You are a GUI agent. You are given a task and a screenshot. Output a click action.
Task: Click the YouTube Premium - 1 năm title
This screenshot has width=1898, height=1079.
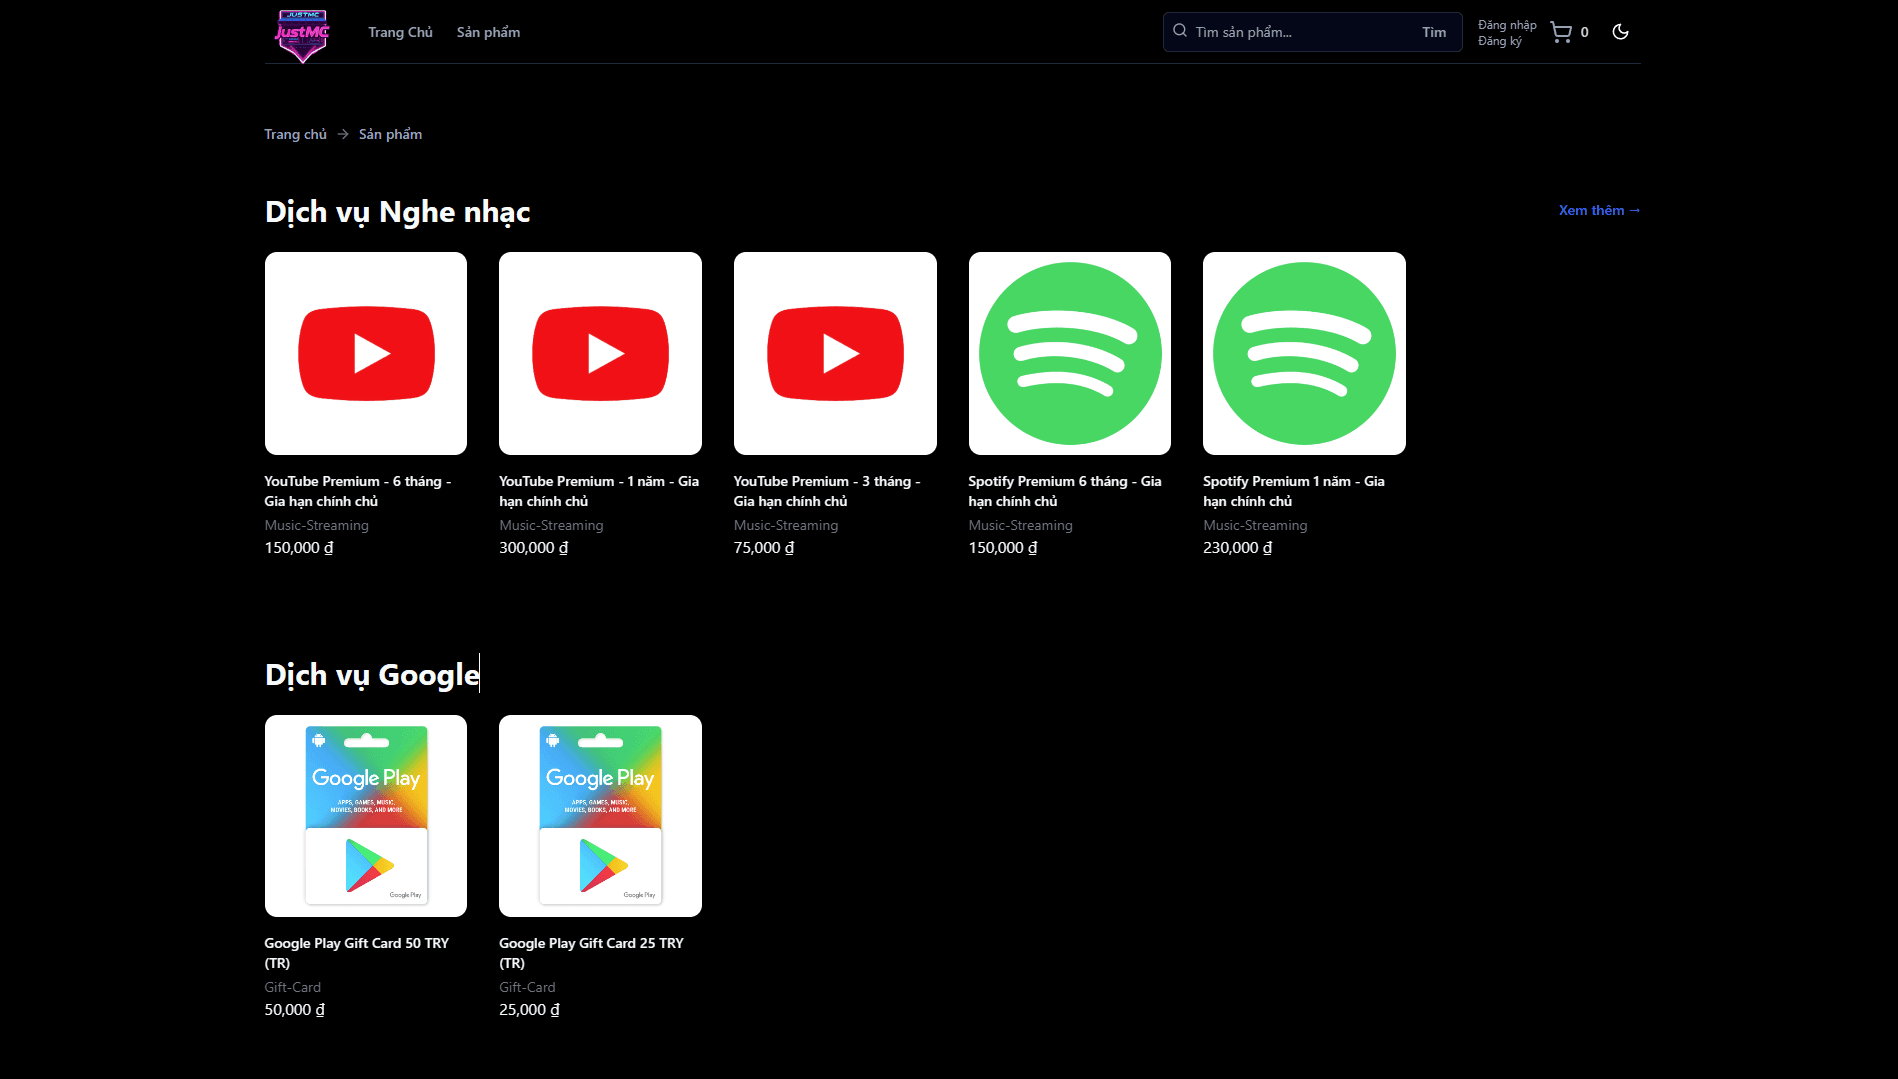click(x=599, y=491)
